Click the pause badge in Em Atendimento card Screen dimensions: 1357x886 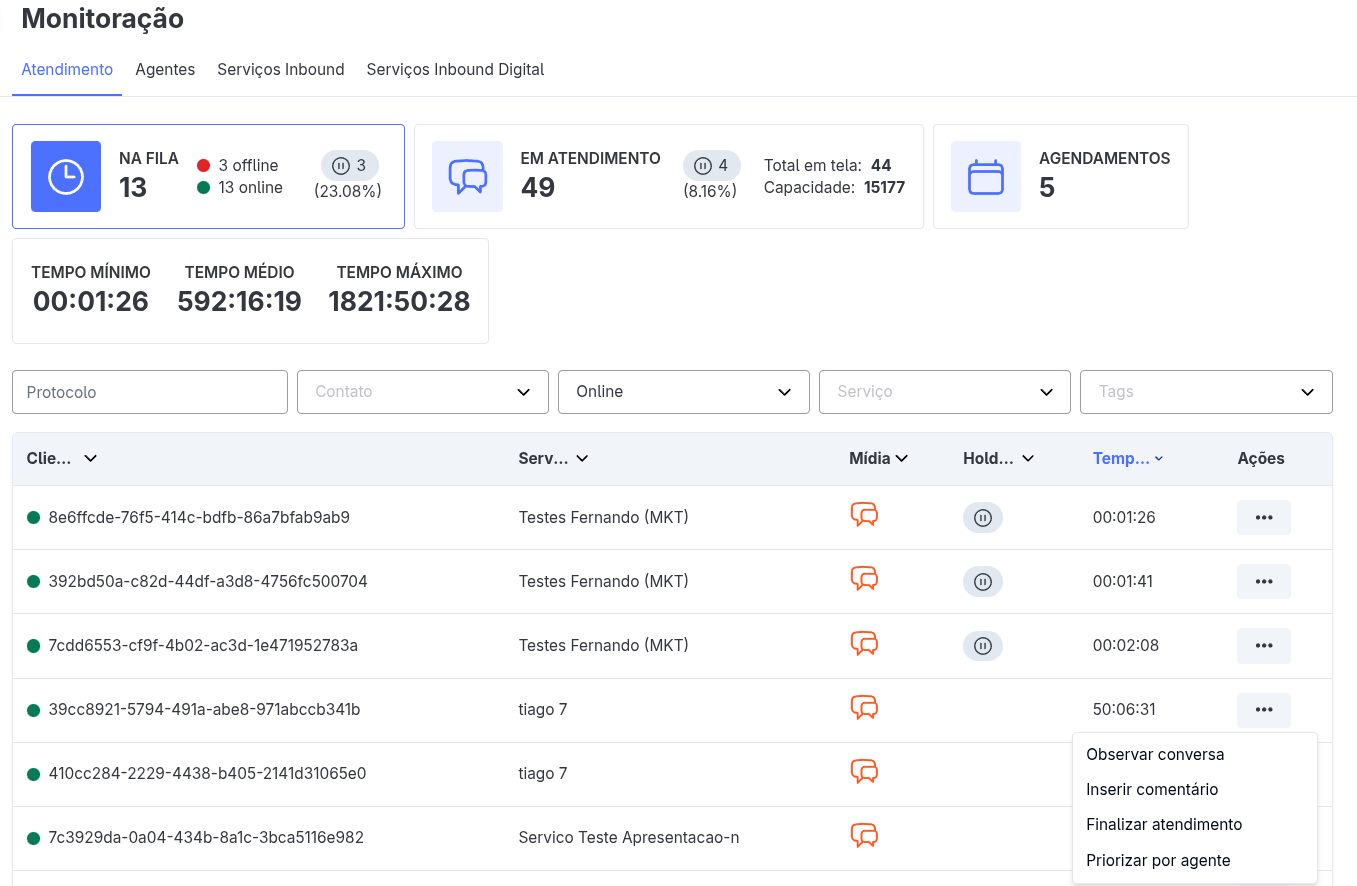point(711,166)
